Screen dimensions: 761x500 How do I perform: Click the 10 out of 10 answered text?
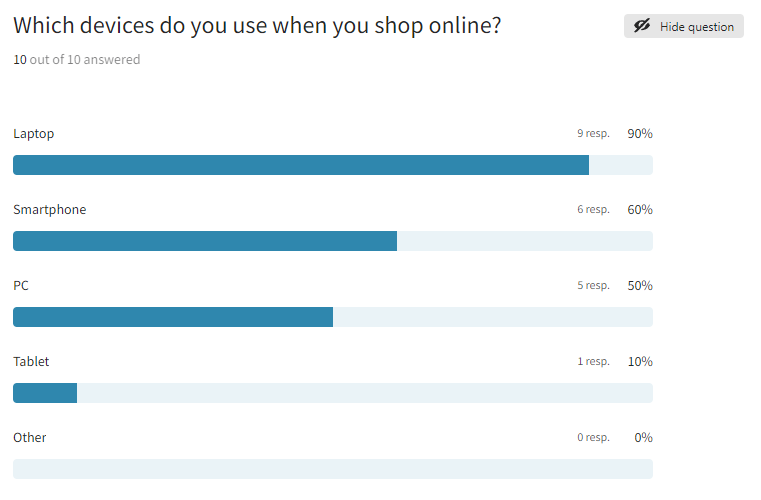pyautogui.click(x=77, y=60)
